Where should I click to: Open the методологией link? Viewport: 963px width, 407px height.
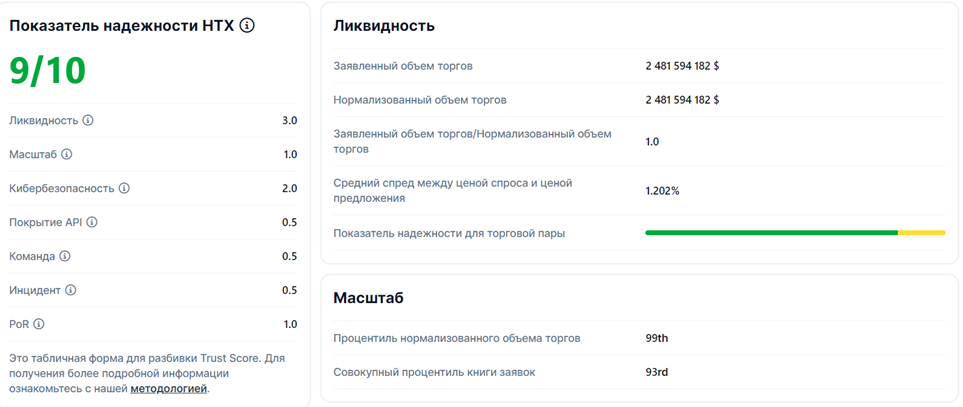tap(169, 389)
